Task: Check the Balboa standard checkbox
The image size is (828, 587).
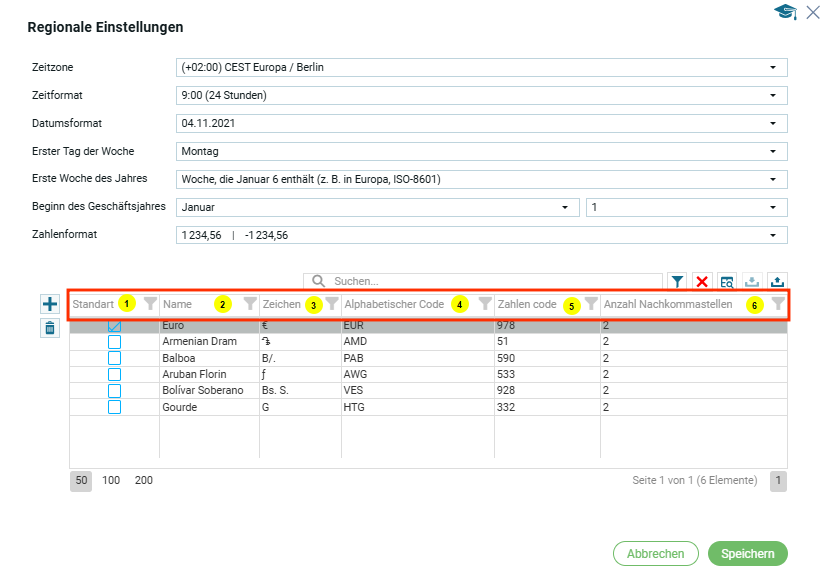Action: [x=114, y=358]
